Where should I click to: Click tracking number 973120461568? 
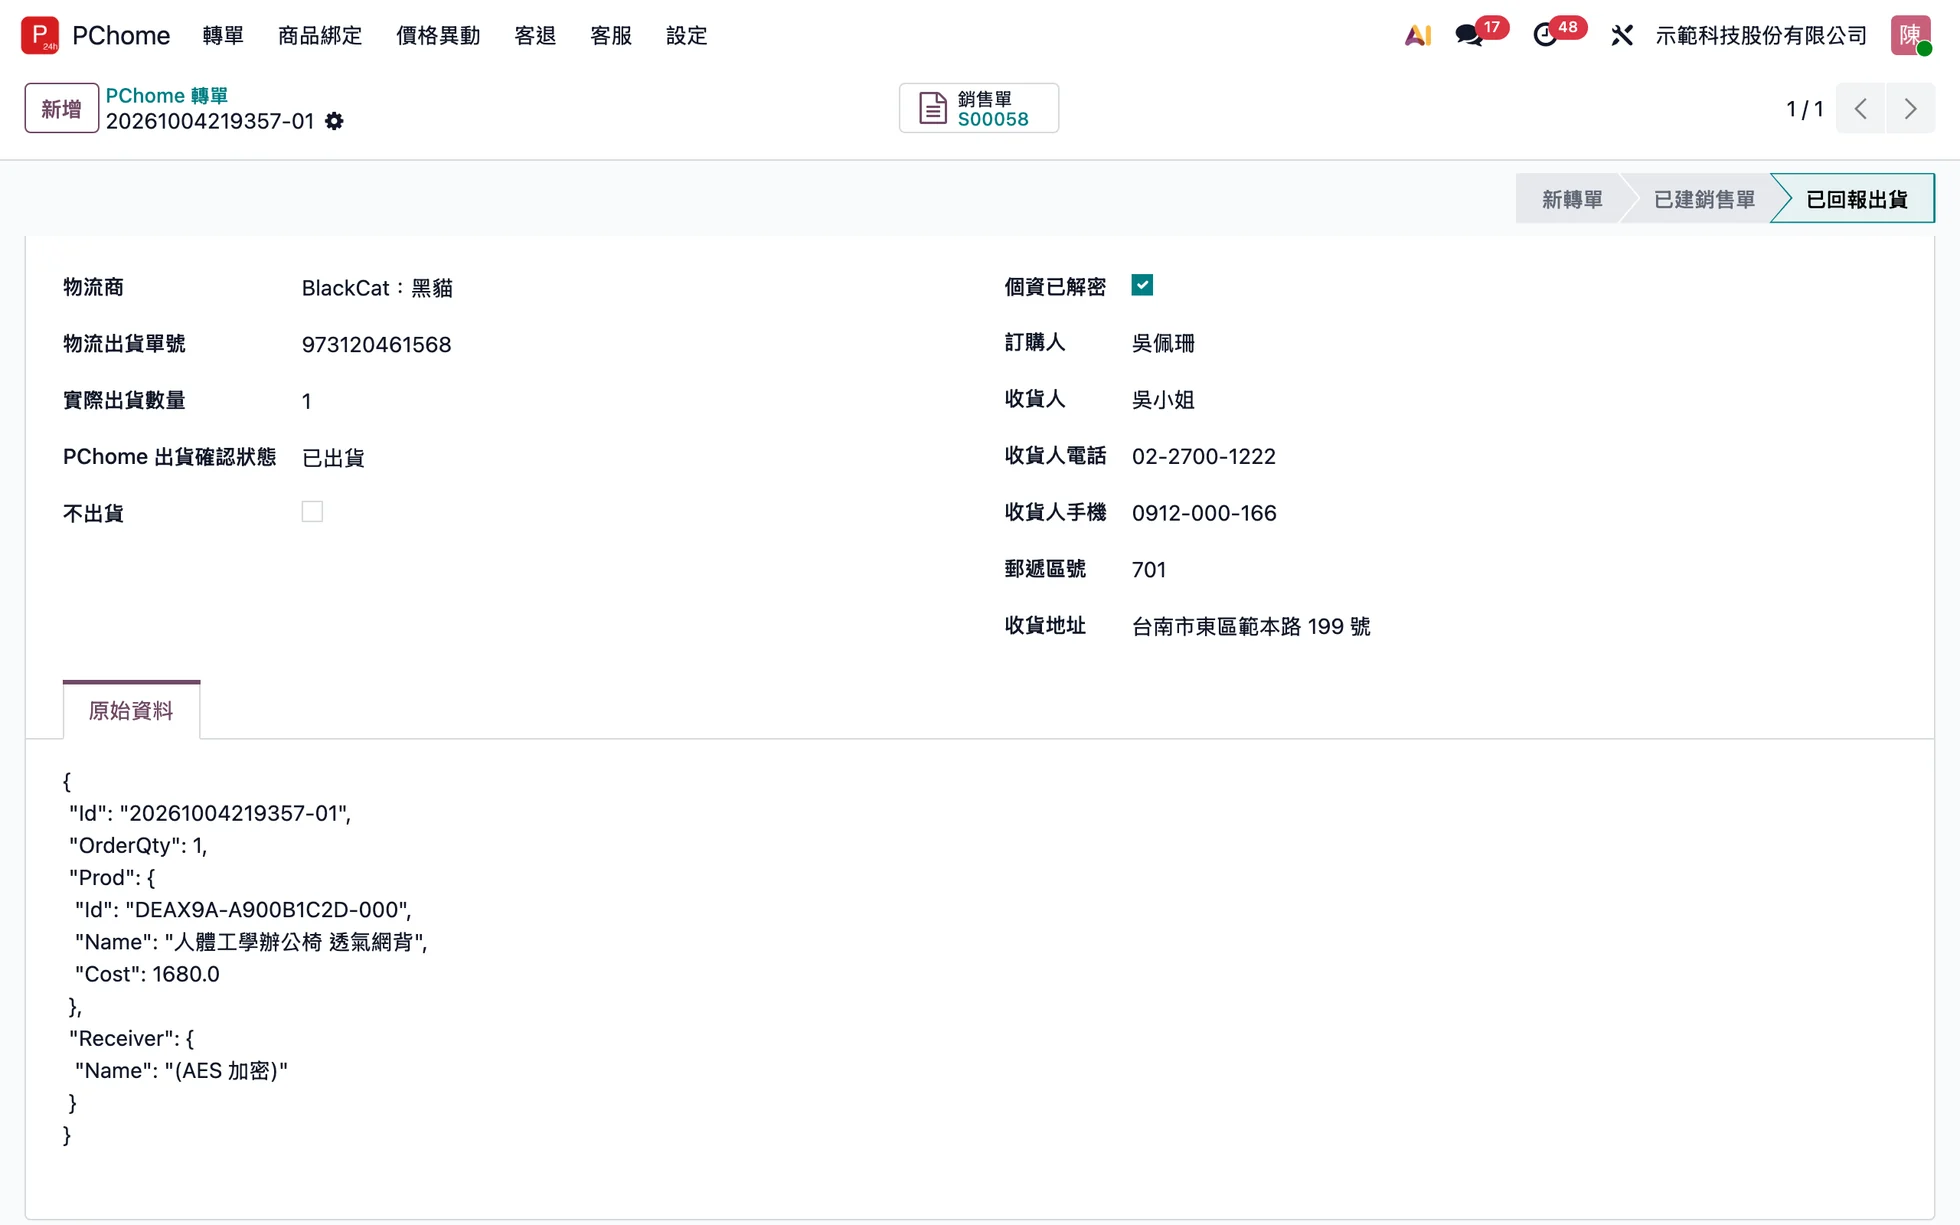(376, 344)
